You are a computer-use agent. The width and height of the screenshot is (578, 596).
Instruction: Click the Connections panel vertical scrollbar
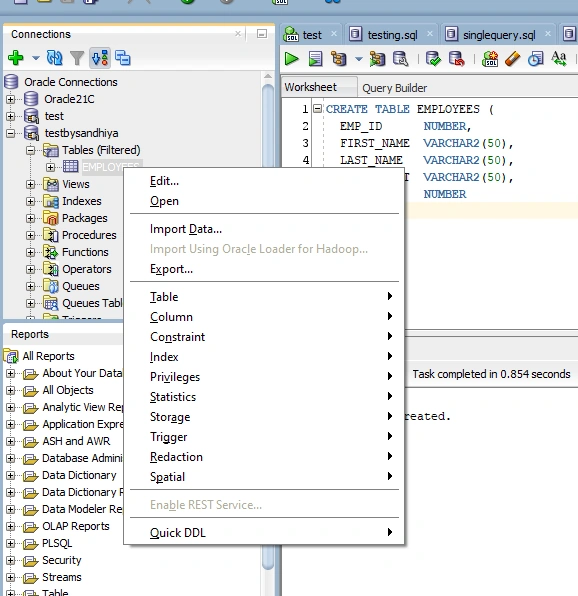click(268, 125)
